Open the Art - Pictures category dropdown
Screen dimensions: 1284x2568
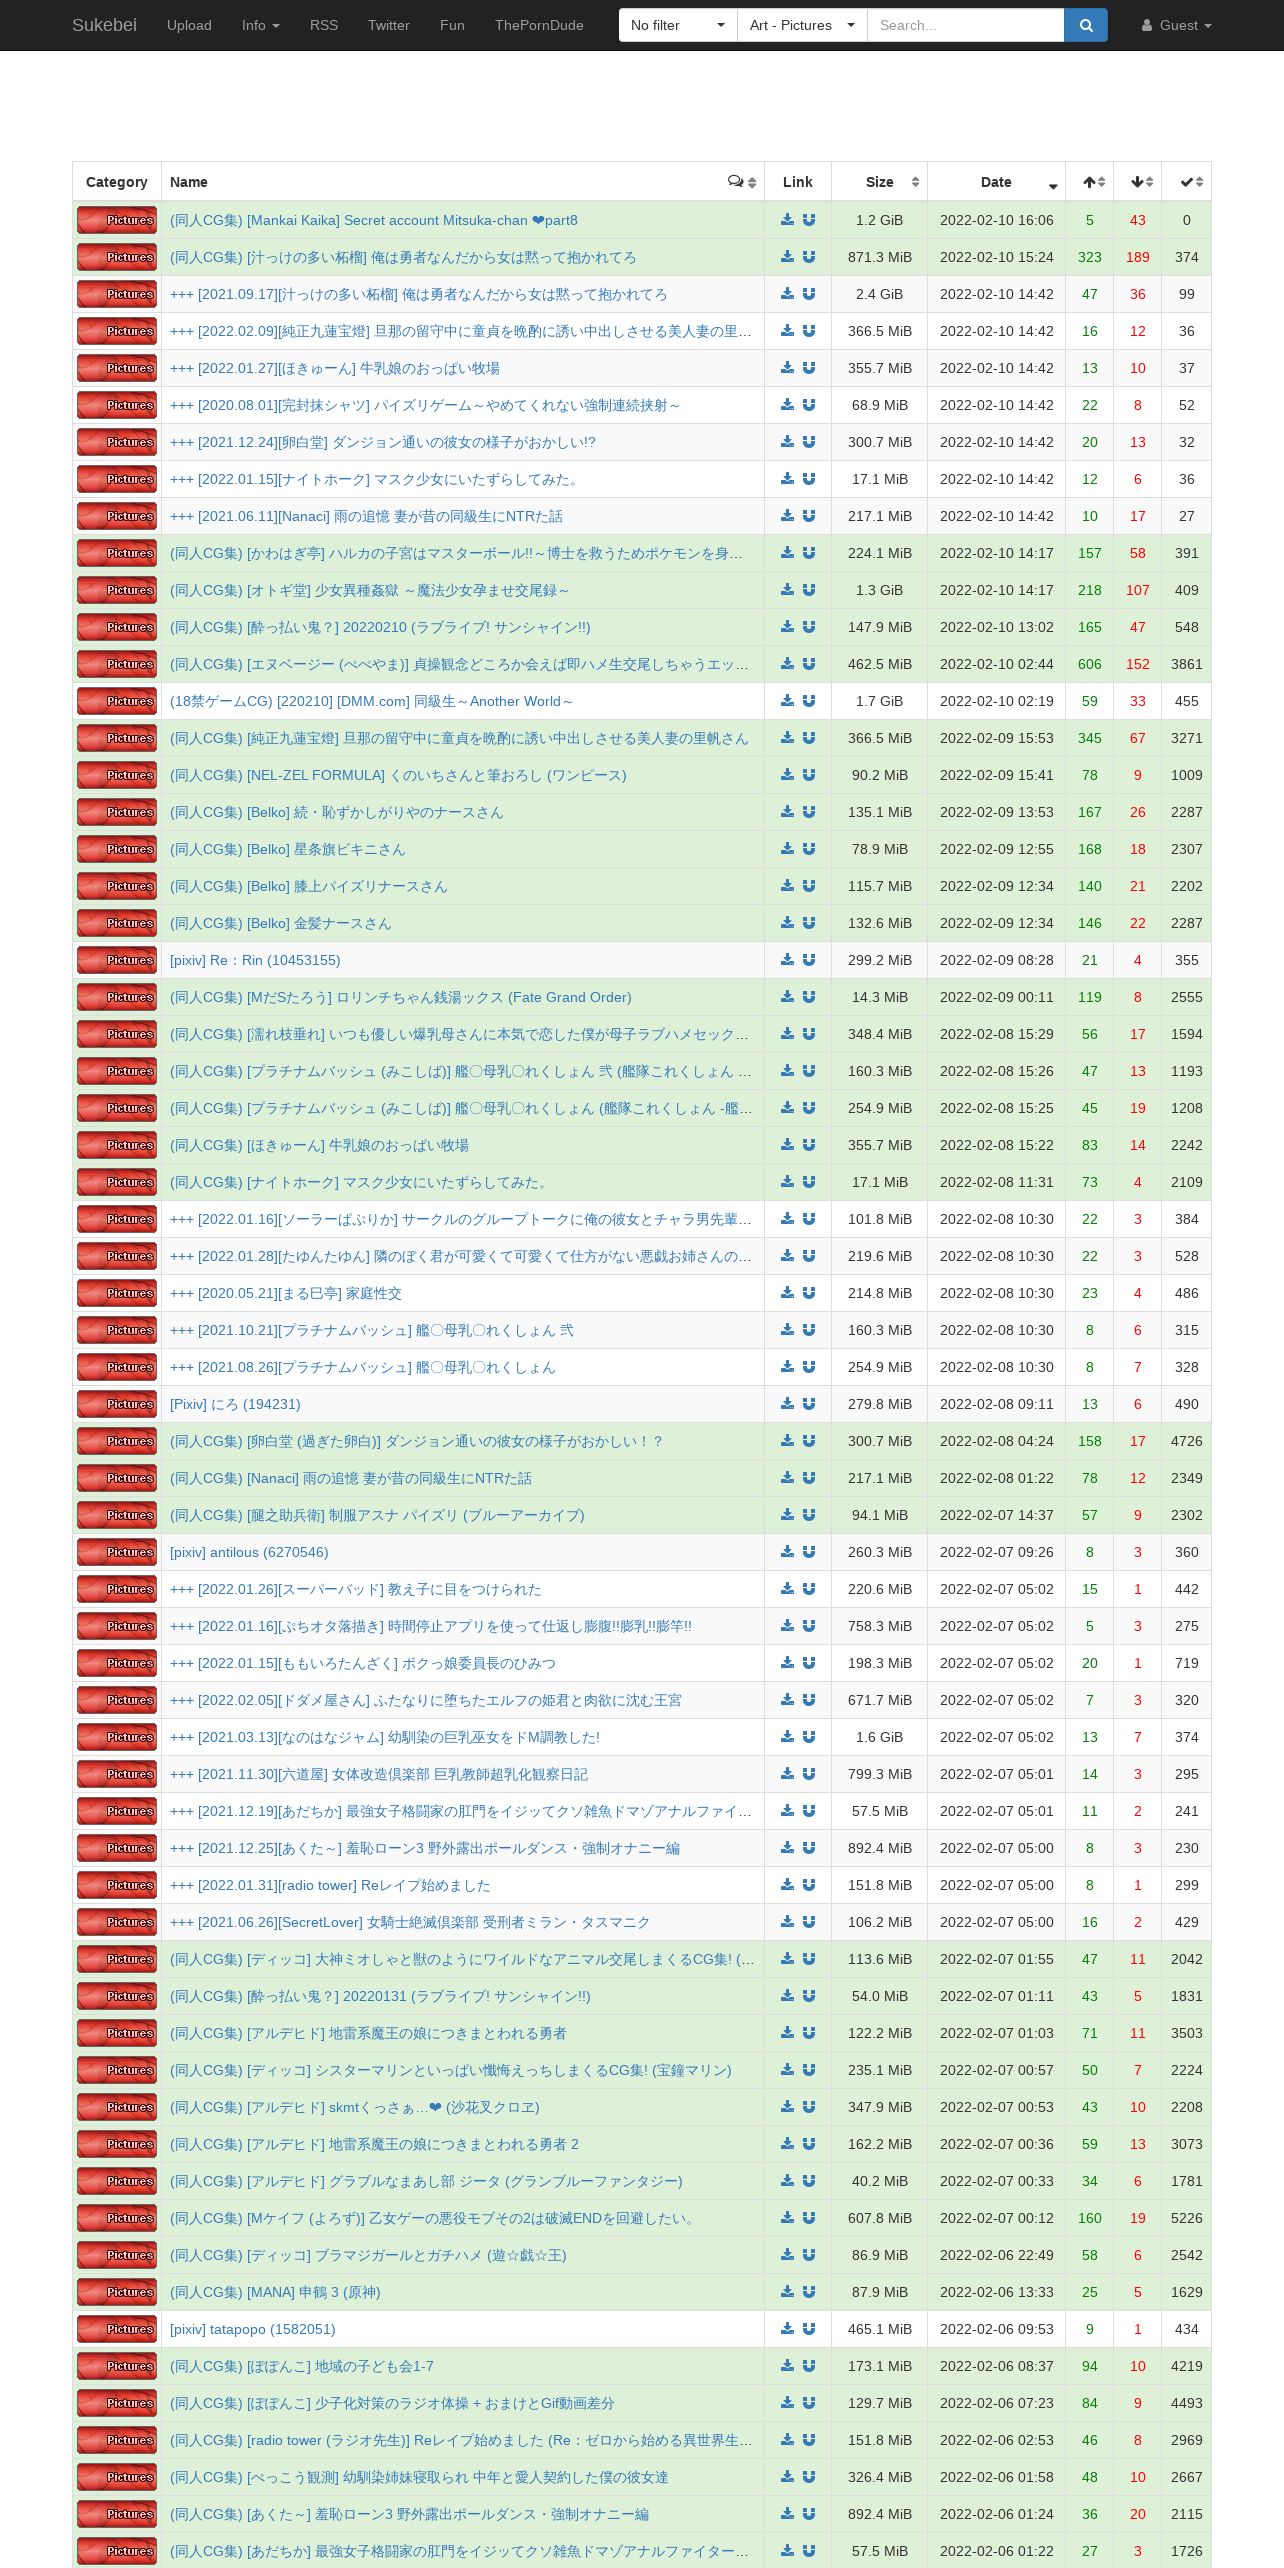[x=802, y=25]
